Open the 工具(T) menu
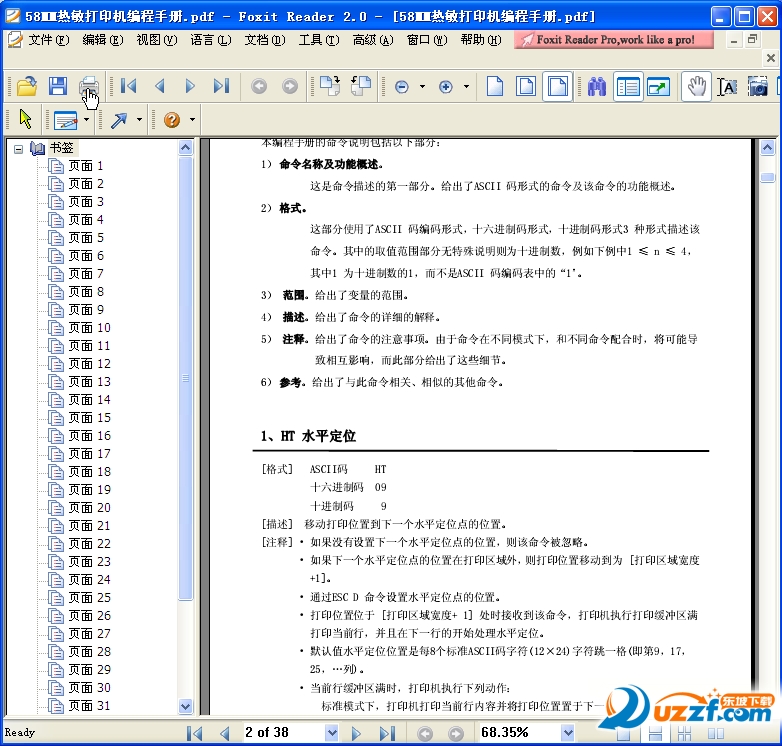Image resolution: width=782 pixels, height=746 pixels. 318,40
